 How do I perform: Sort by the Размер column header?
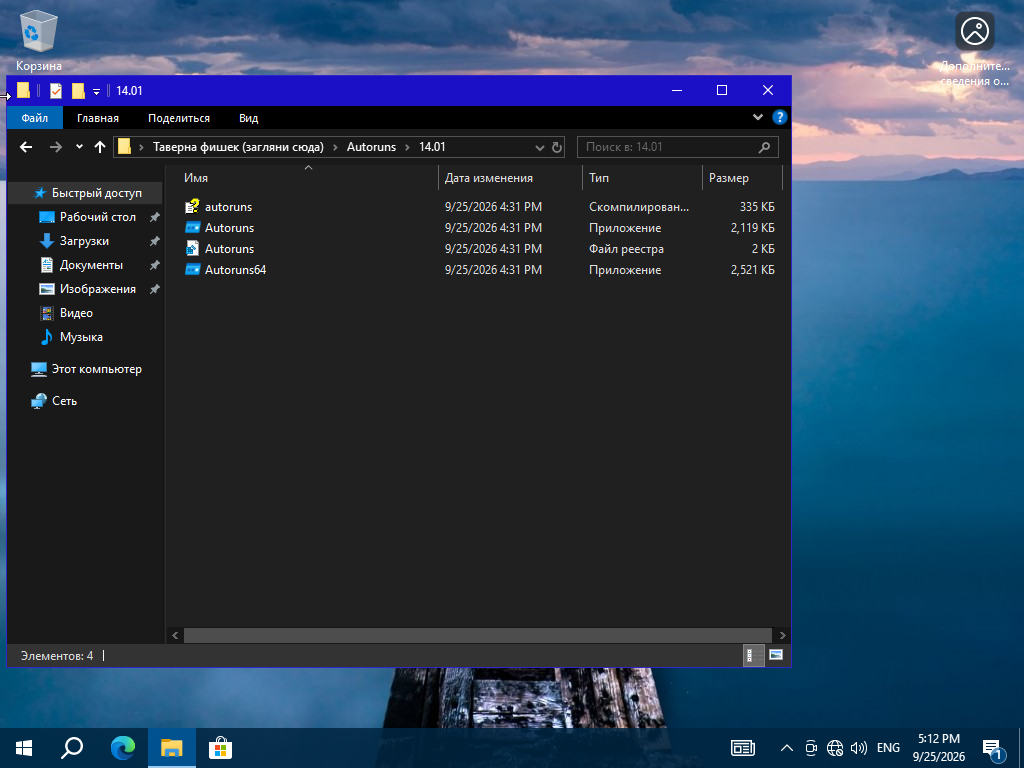click(742, 178)
